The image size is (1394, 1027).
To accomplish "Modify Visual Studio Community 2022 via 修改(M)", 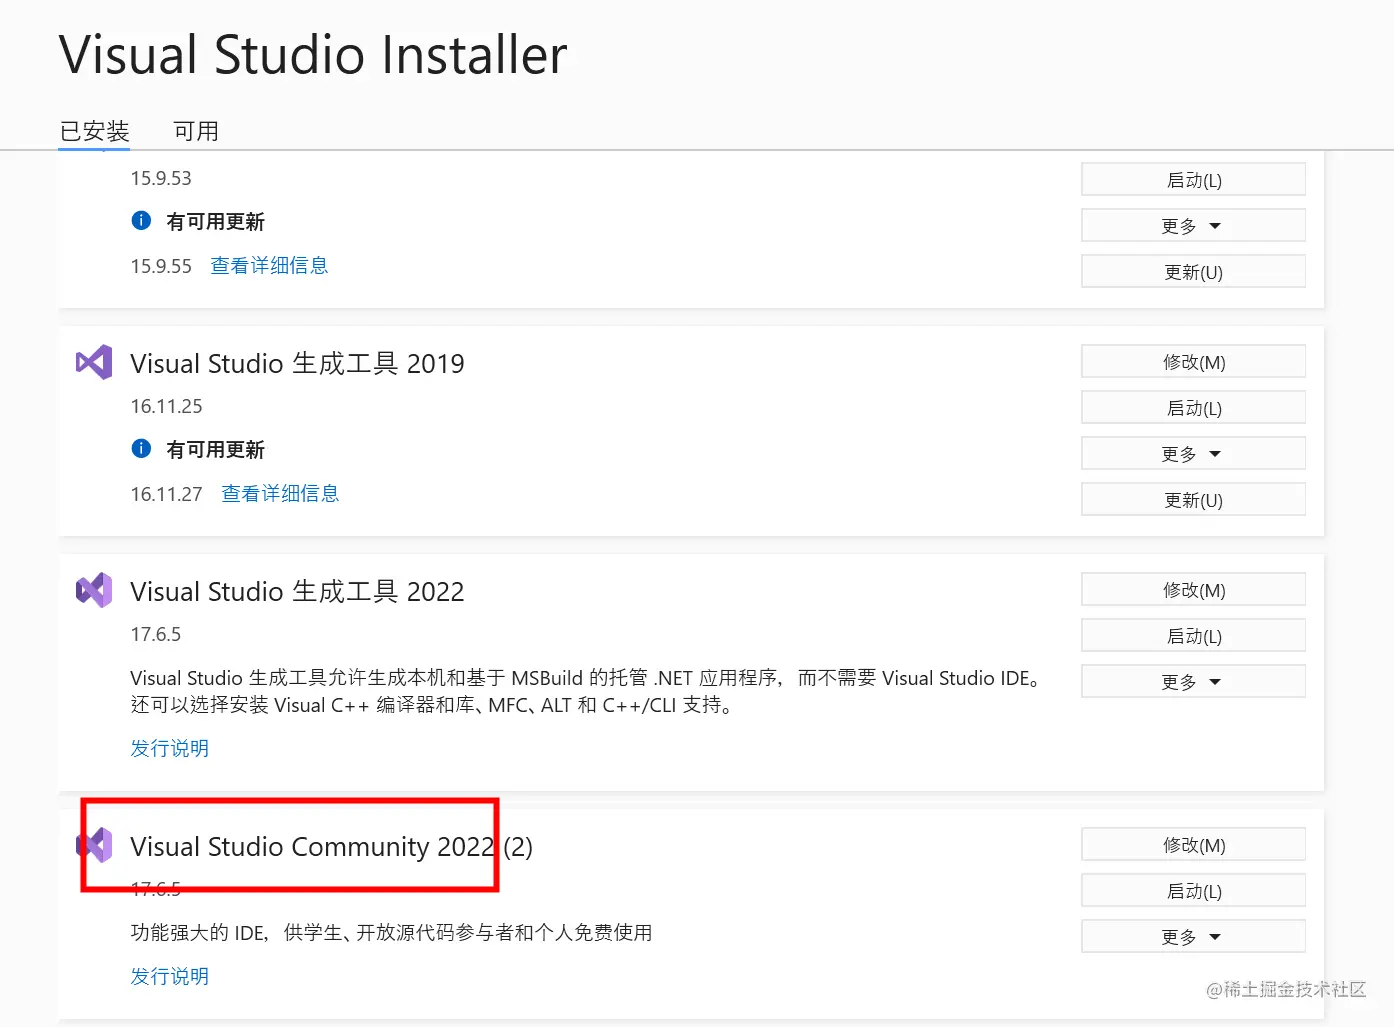I will point(1193,845).
